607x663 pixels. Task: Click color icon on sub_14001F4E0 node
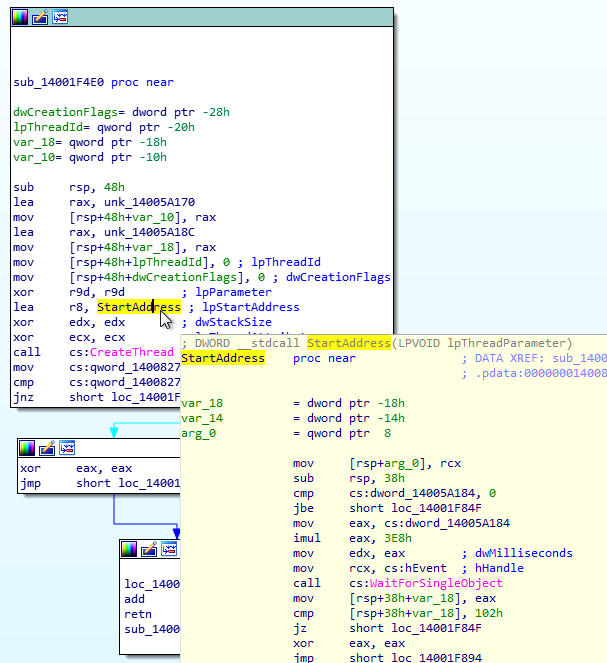click(20, 17)
